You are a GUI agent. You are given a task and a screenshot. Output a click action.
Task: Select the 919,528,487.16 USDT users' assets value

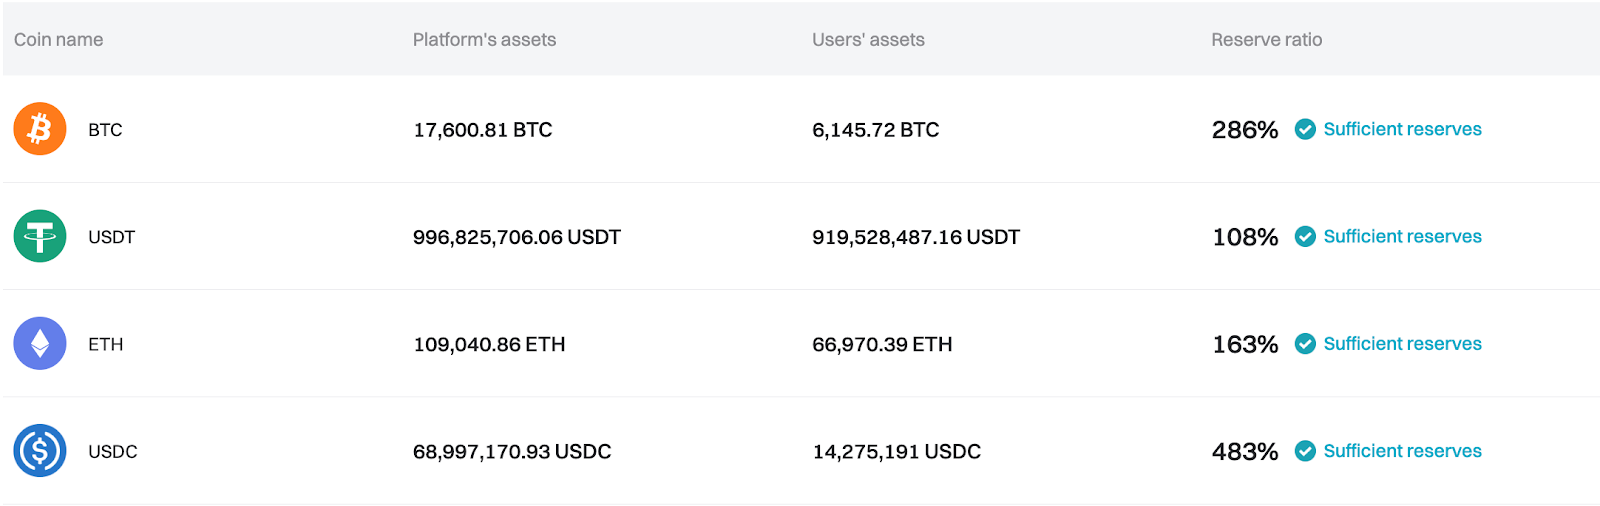pos(915,237)
